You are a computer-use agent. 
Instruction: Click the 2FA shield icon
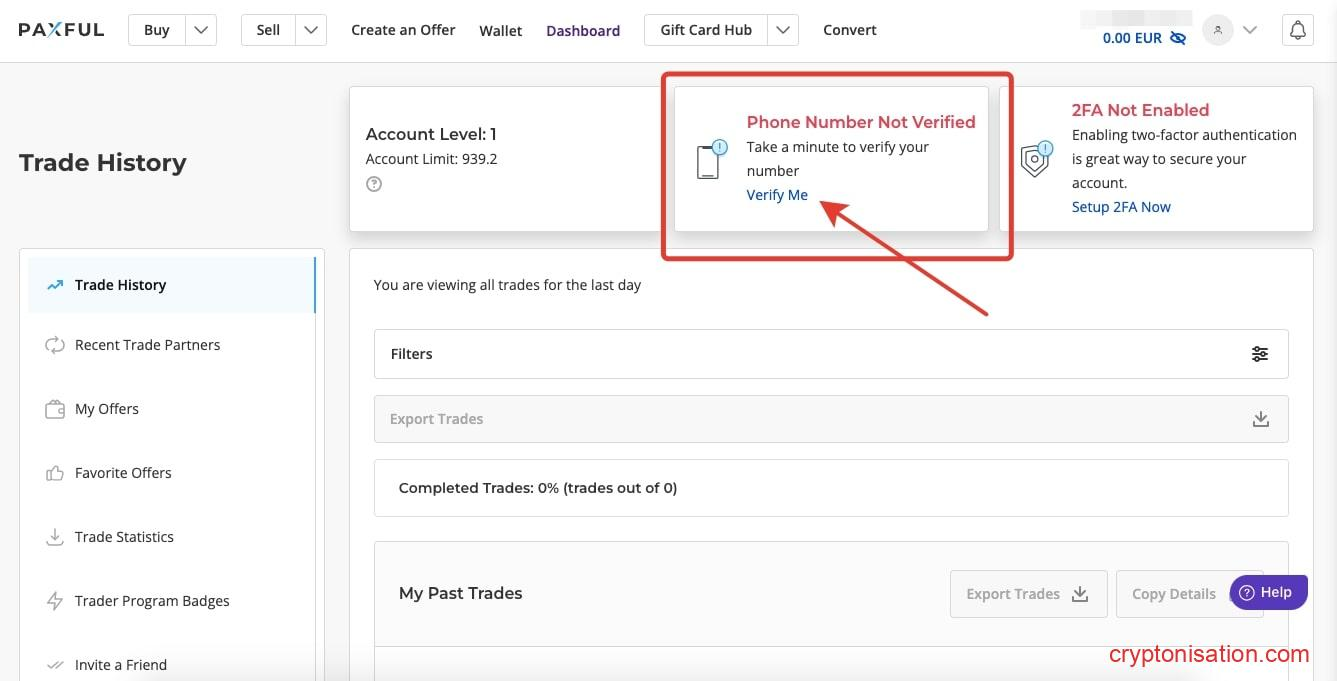[x=1036, y=159]
